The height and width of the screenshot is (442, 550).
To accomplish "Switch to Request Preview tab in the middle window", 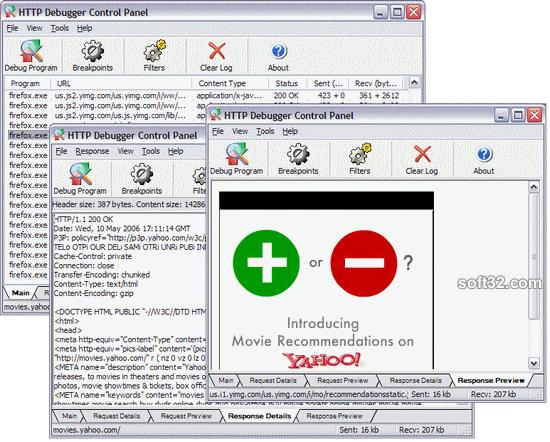I will (x=186, y=416).
